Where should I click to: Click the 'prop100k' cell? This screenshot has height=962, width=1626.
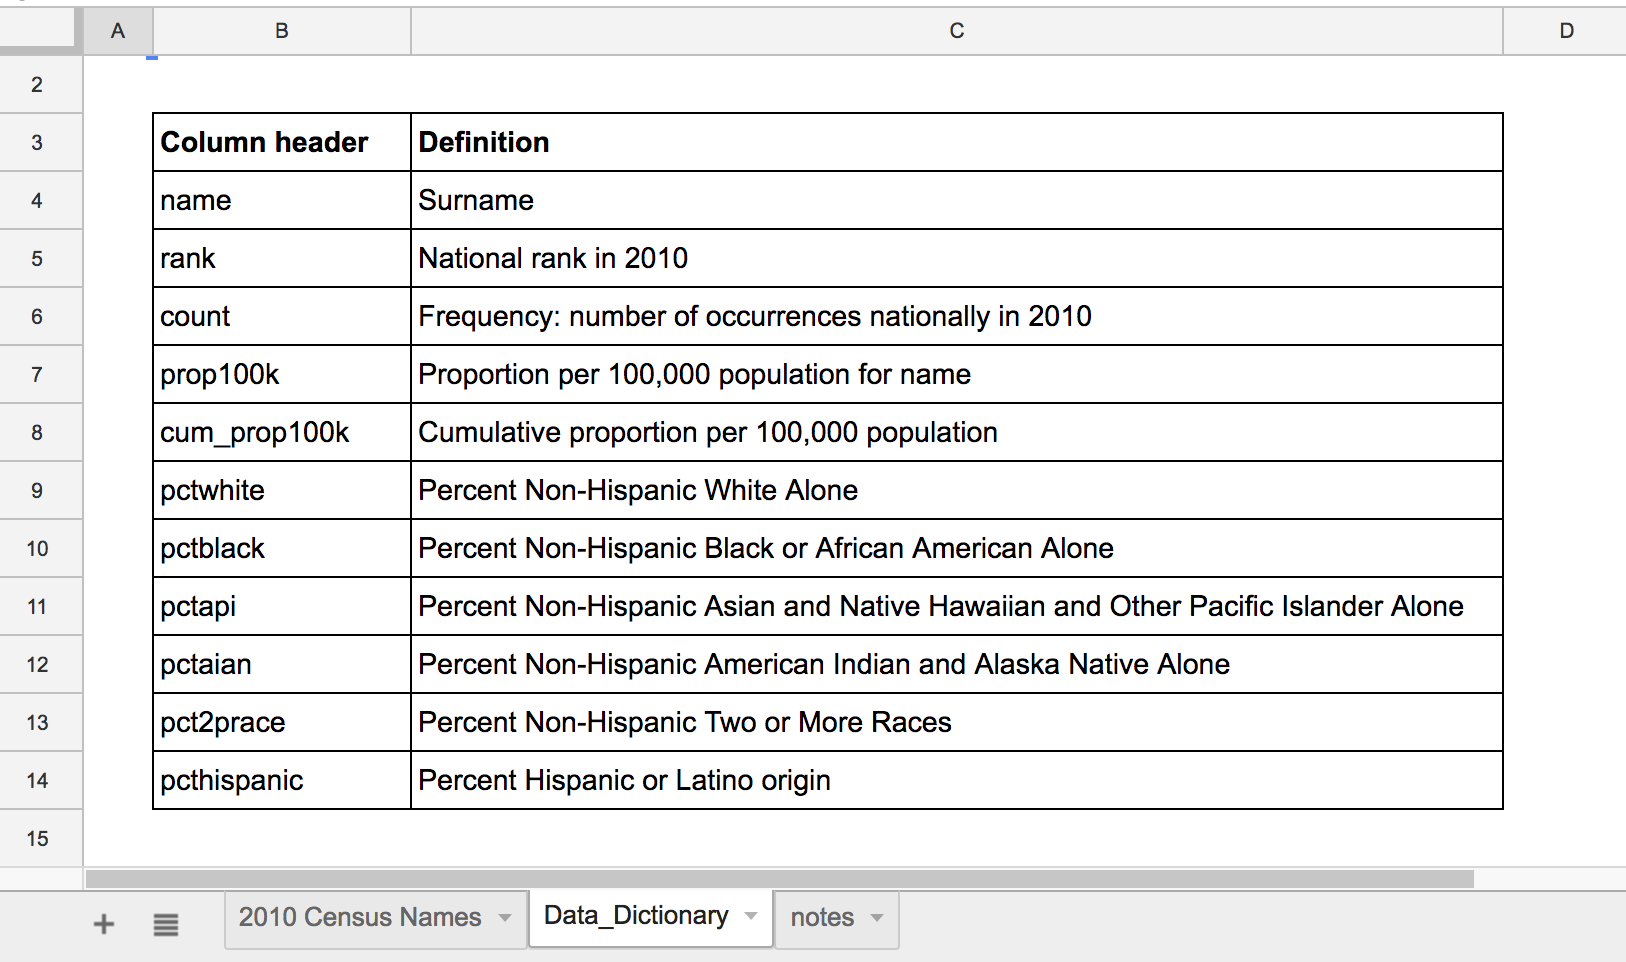[282, 374]
